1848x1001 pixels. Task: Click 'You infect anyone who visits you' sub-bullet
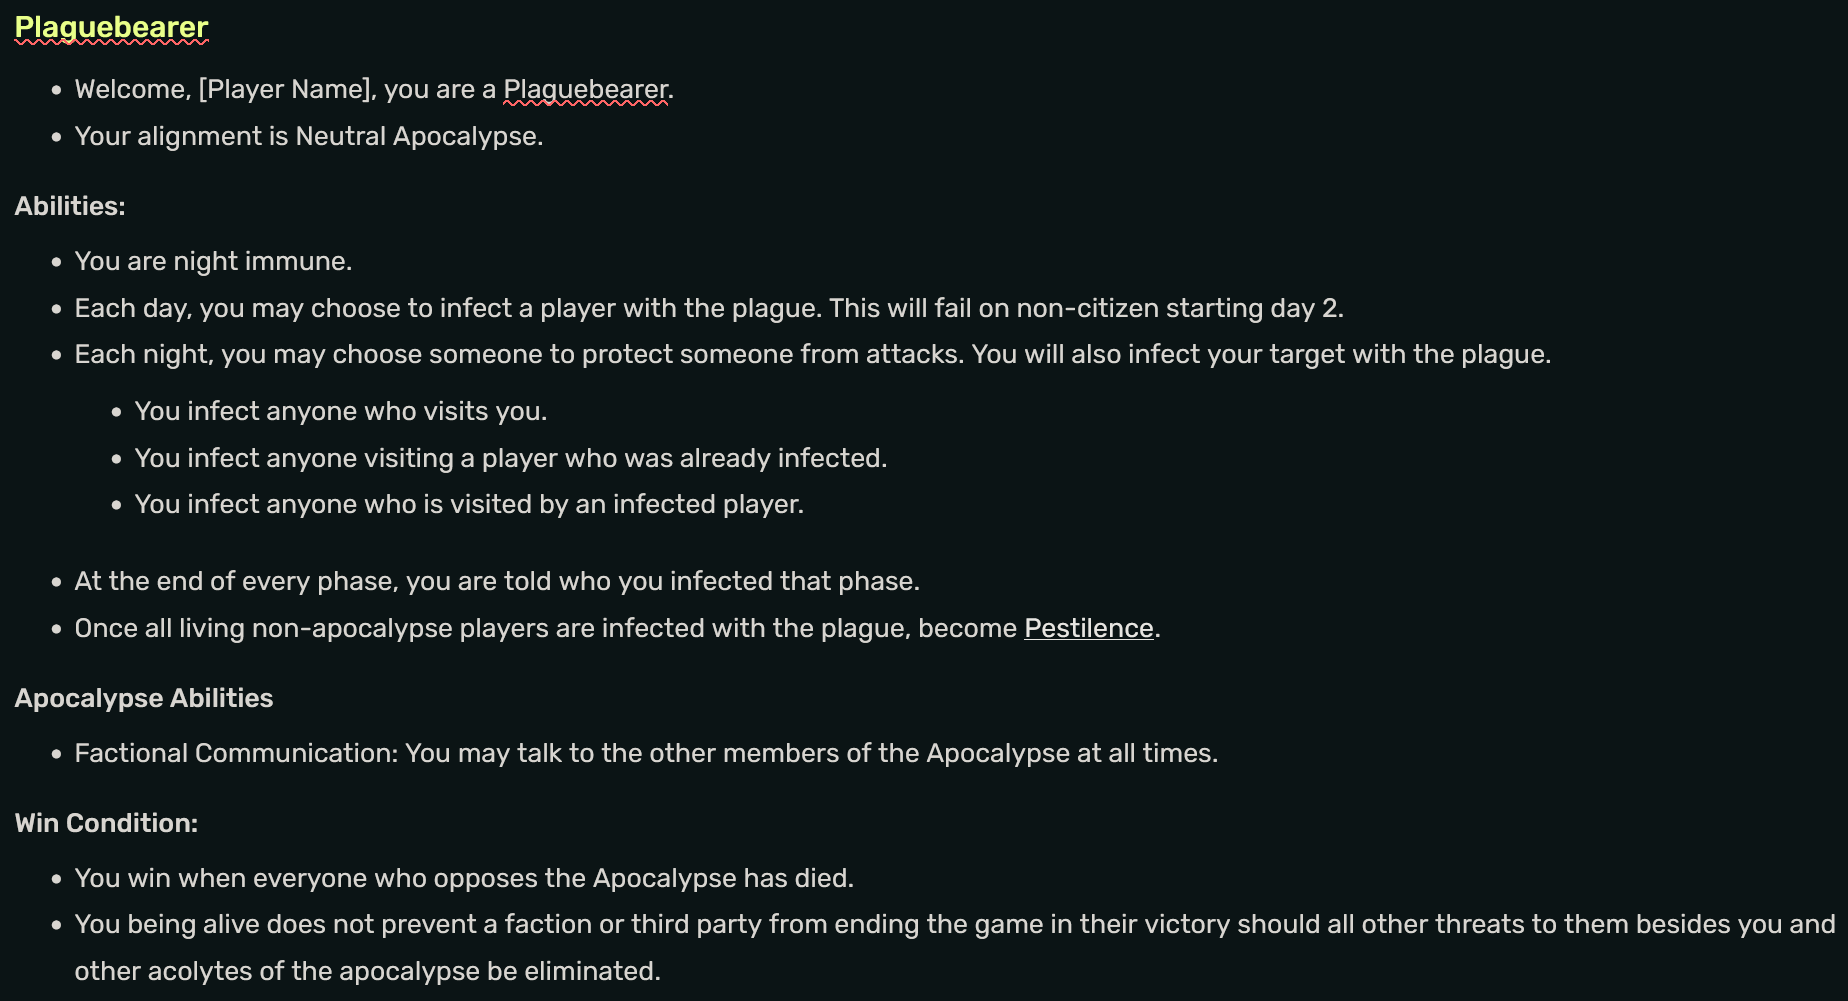click(340, 411)
